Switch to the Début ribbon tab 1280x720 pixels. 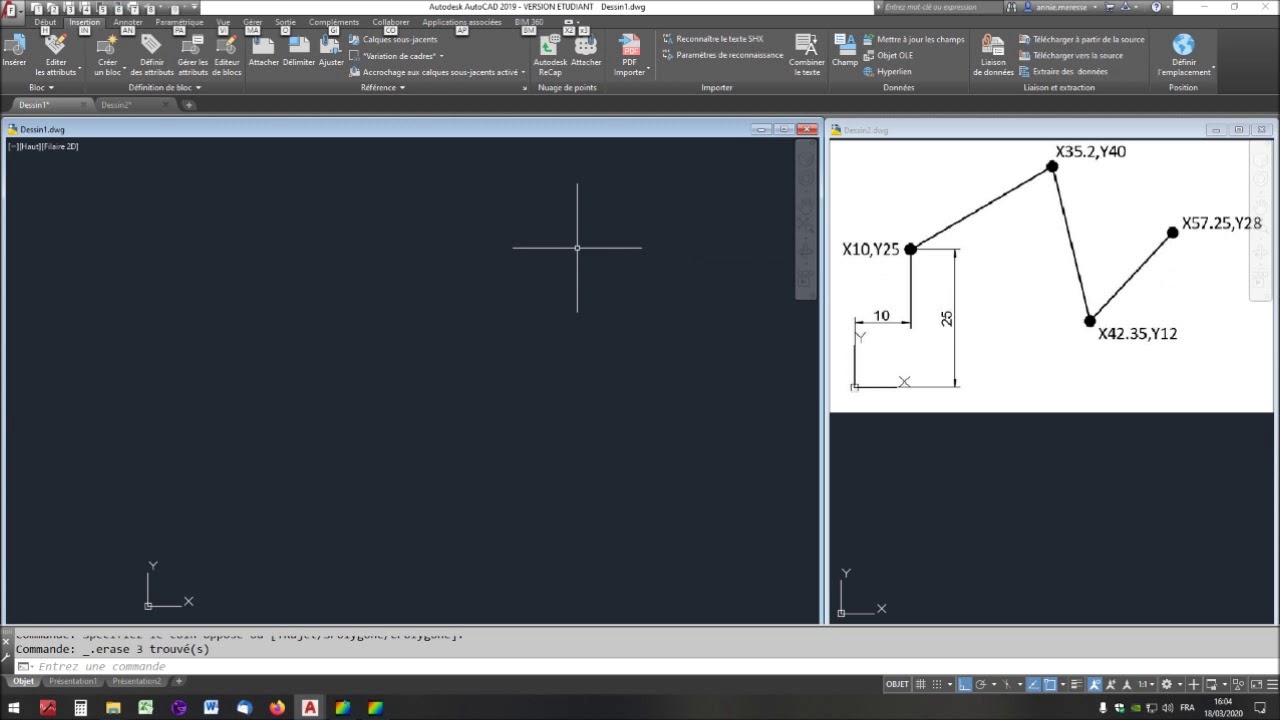tap(45, 22)
